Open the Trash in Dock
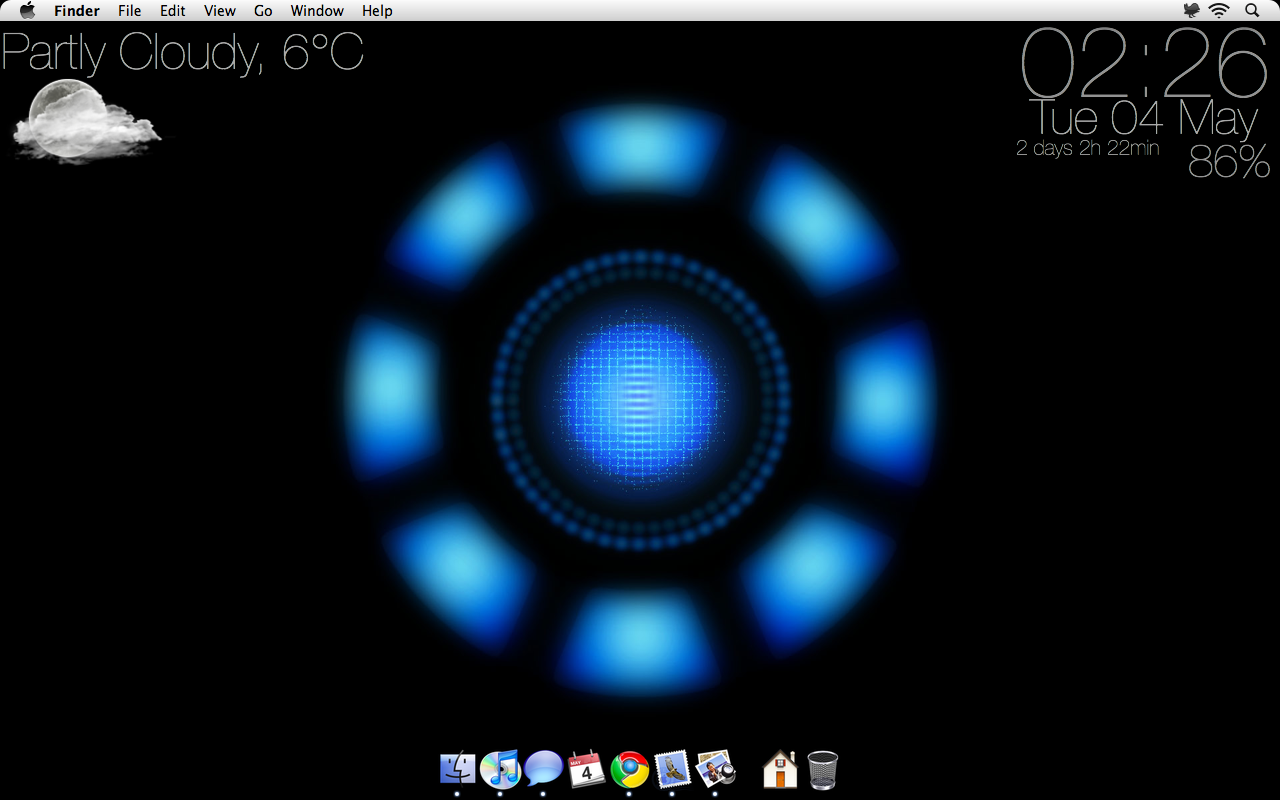 point(823,770)
